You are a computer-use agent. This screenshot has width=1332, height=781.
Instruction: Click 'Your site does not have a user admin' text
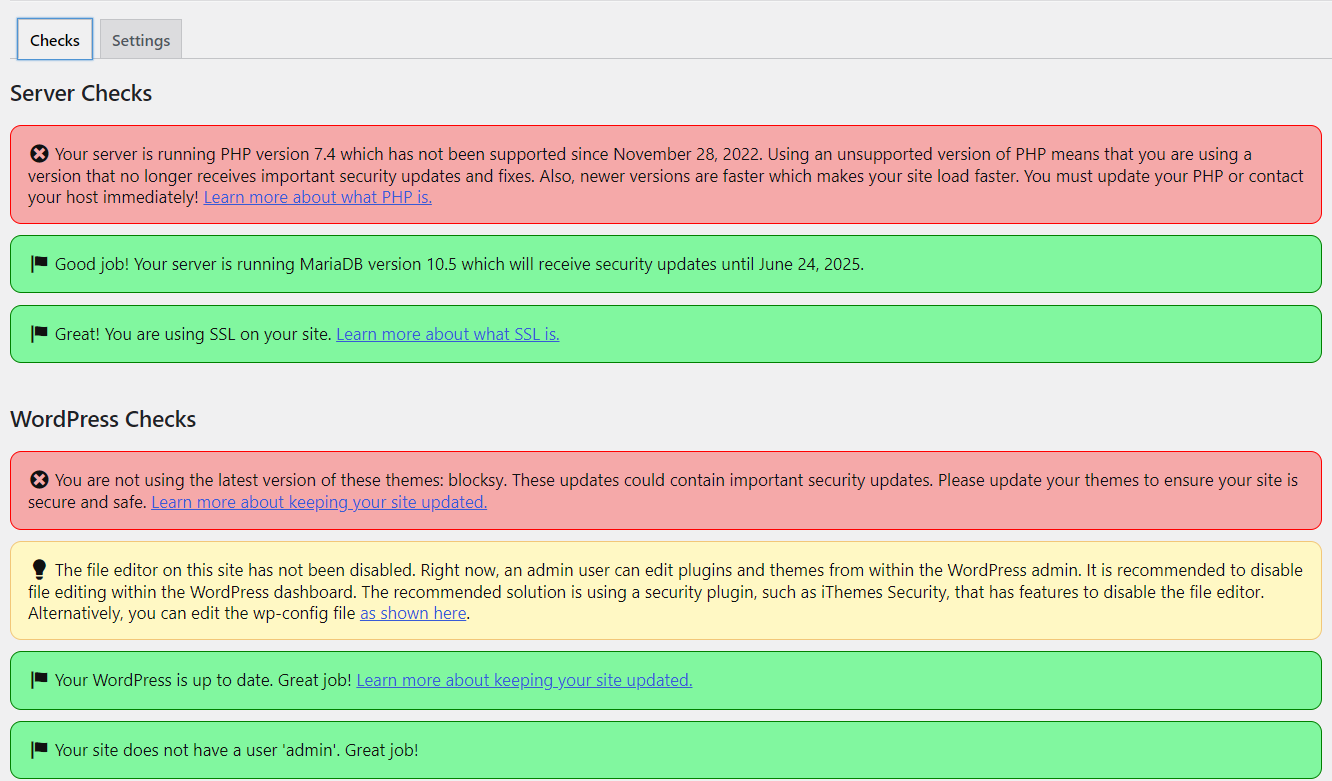(x=237, y=749)
